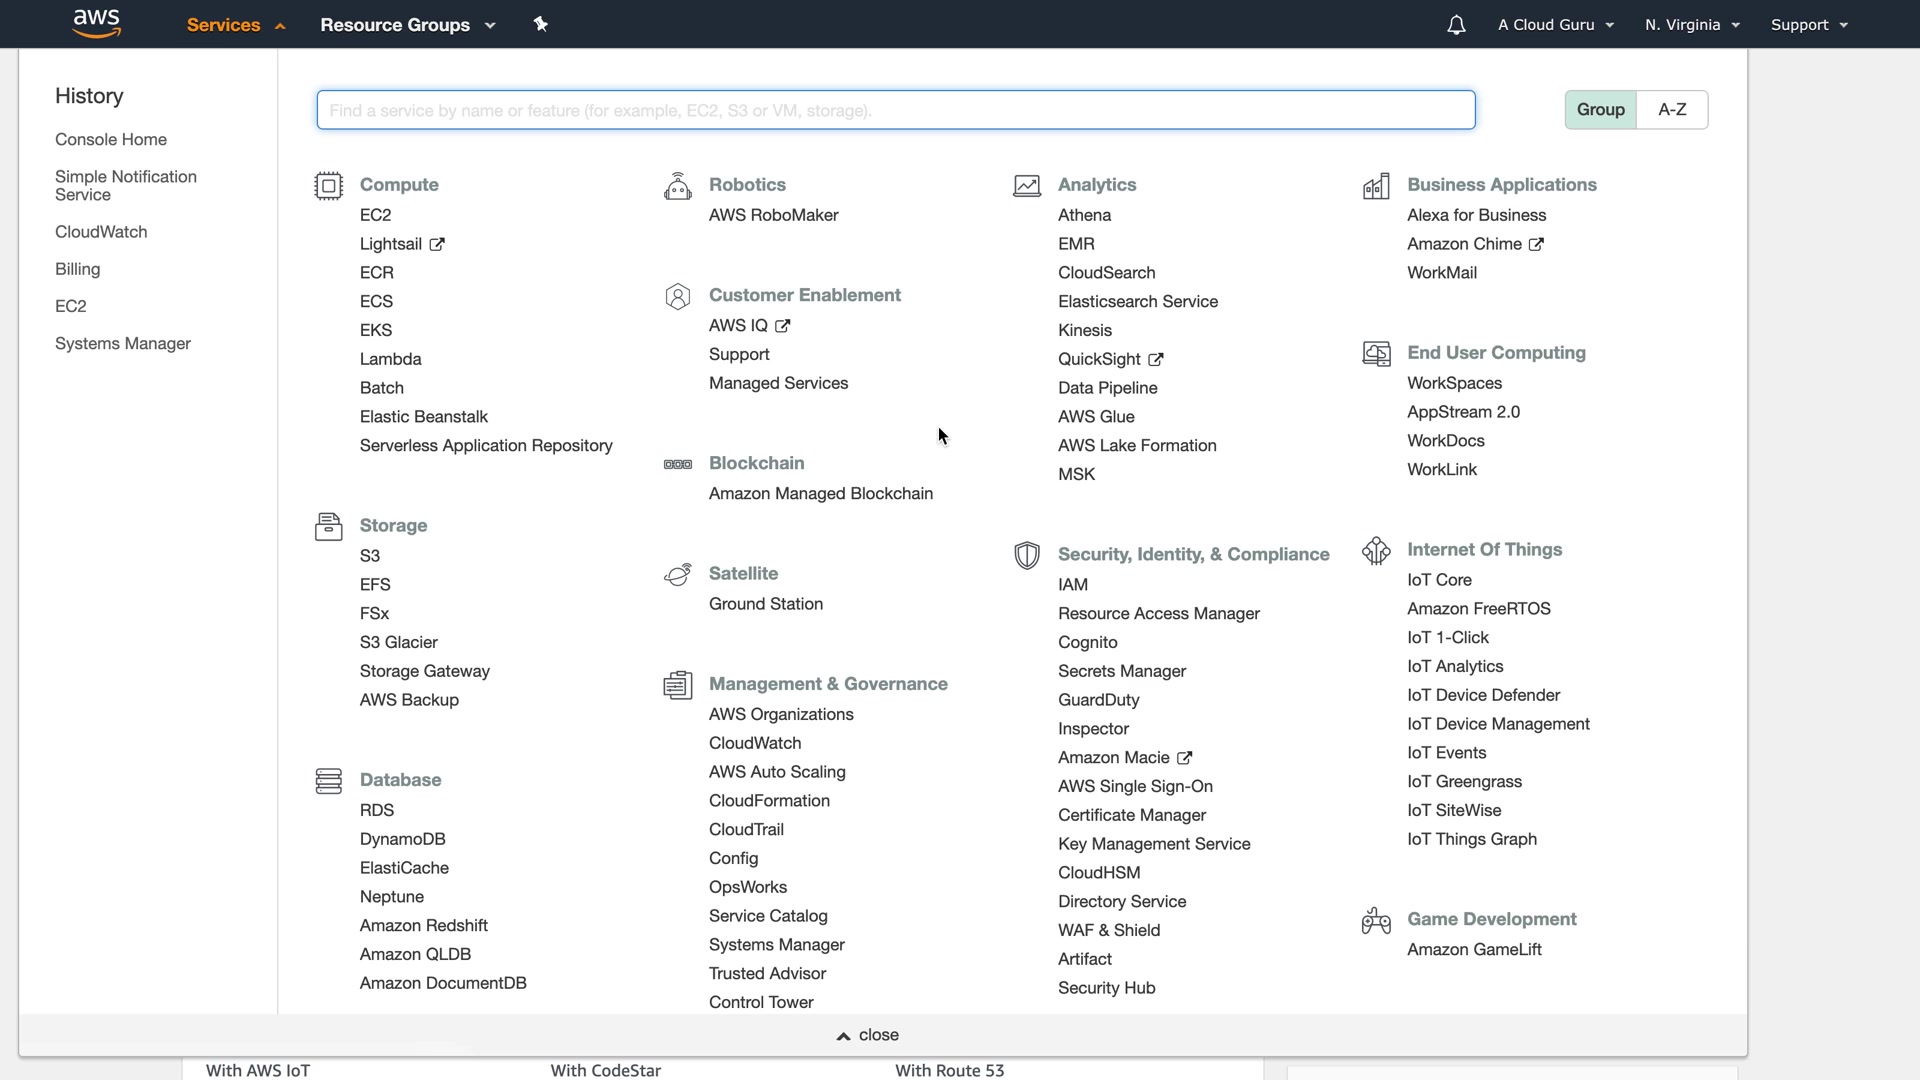
Task: Click the pin shortcuts icon
Action: [541, 24]
